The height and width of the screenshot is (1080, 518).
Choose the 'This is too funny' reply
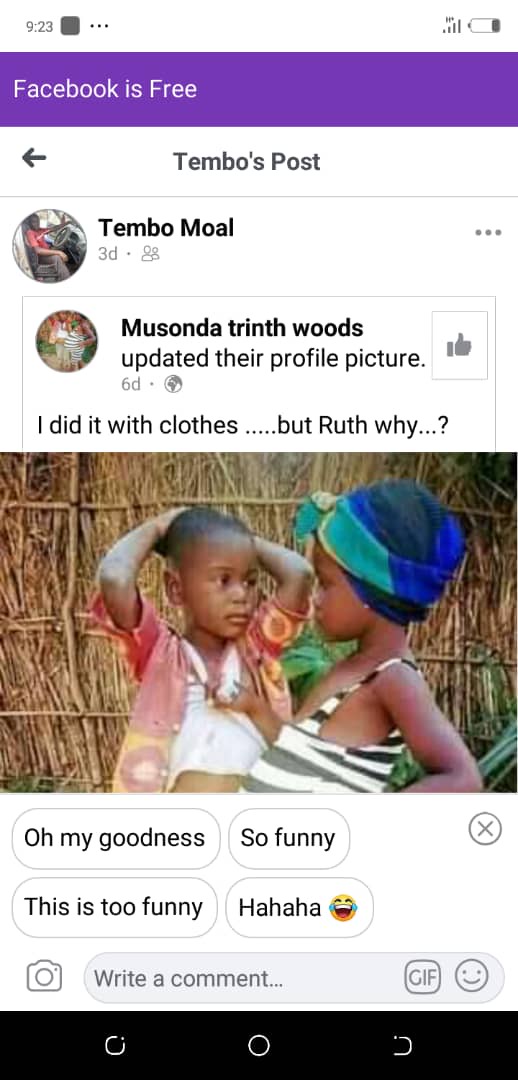pos(114,907)
